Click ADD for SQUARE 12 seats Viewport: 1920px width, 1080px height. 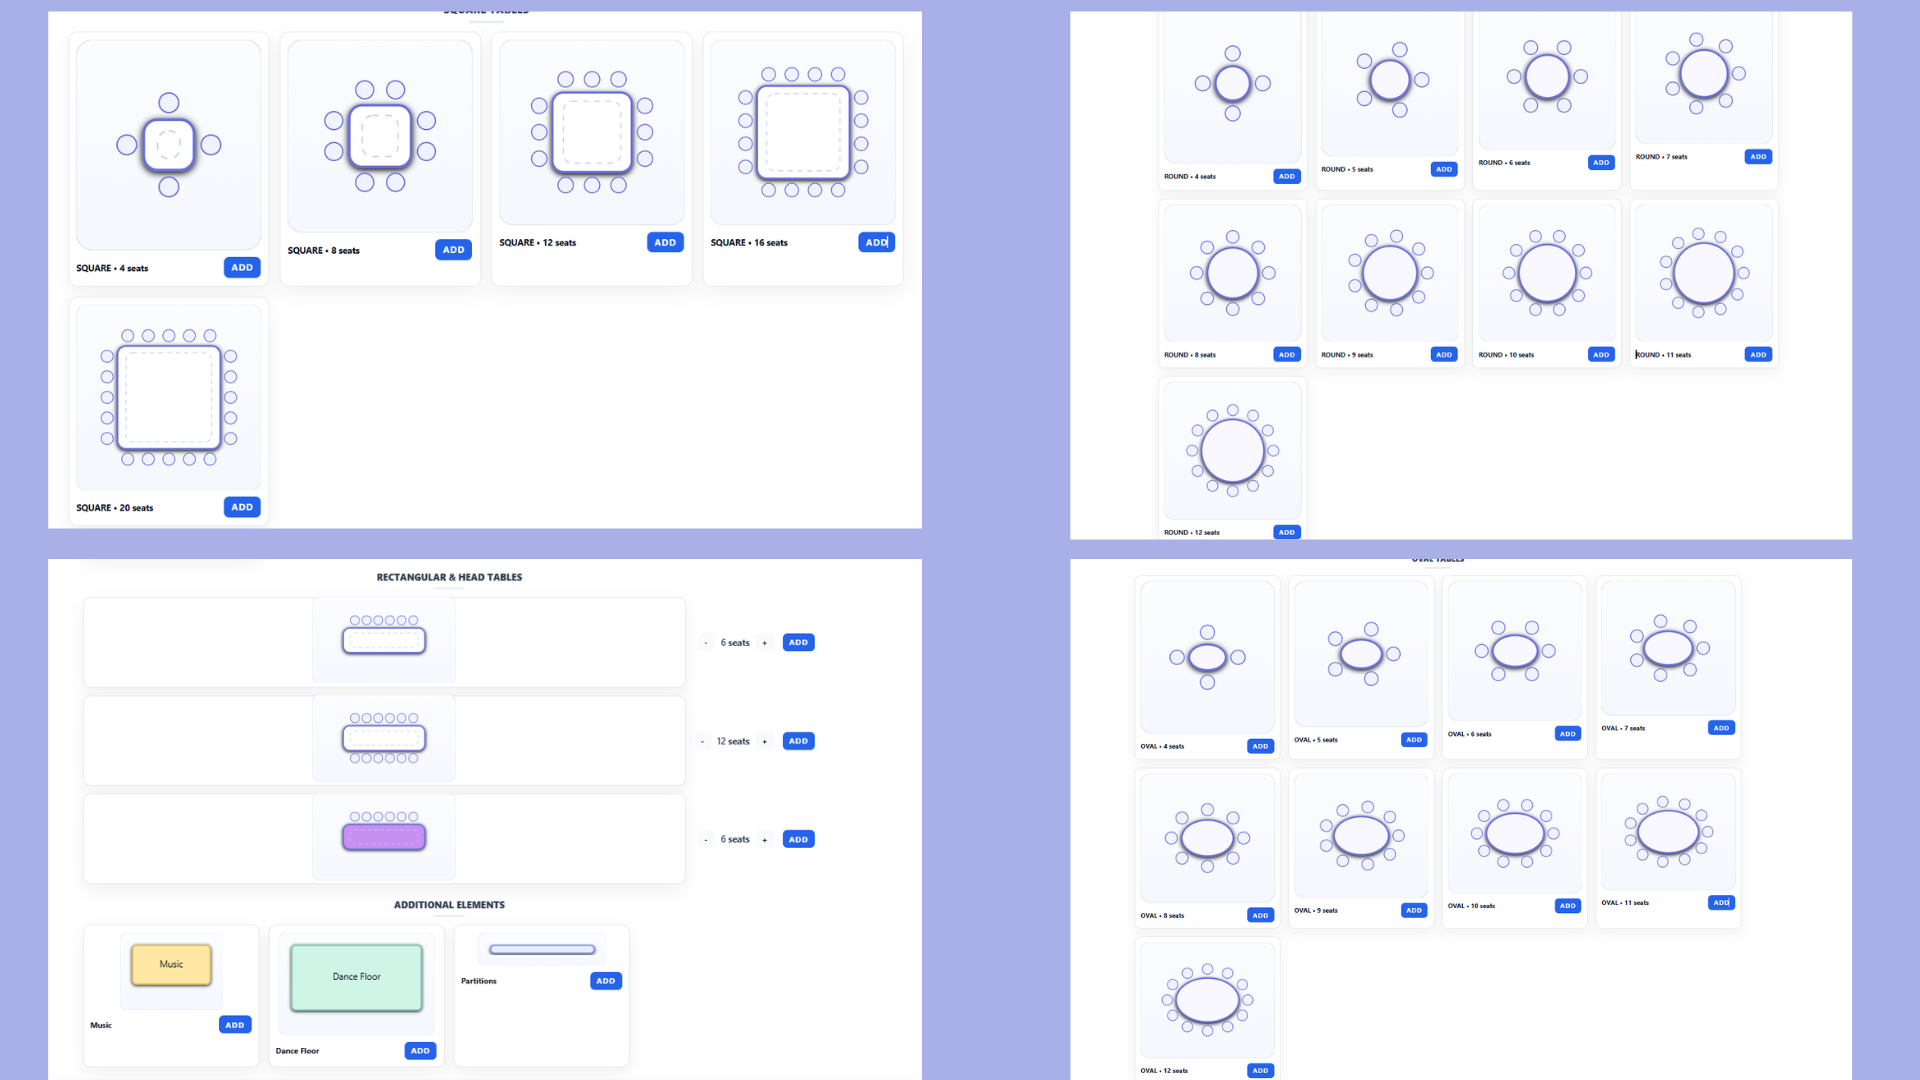point(665,242)
